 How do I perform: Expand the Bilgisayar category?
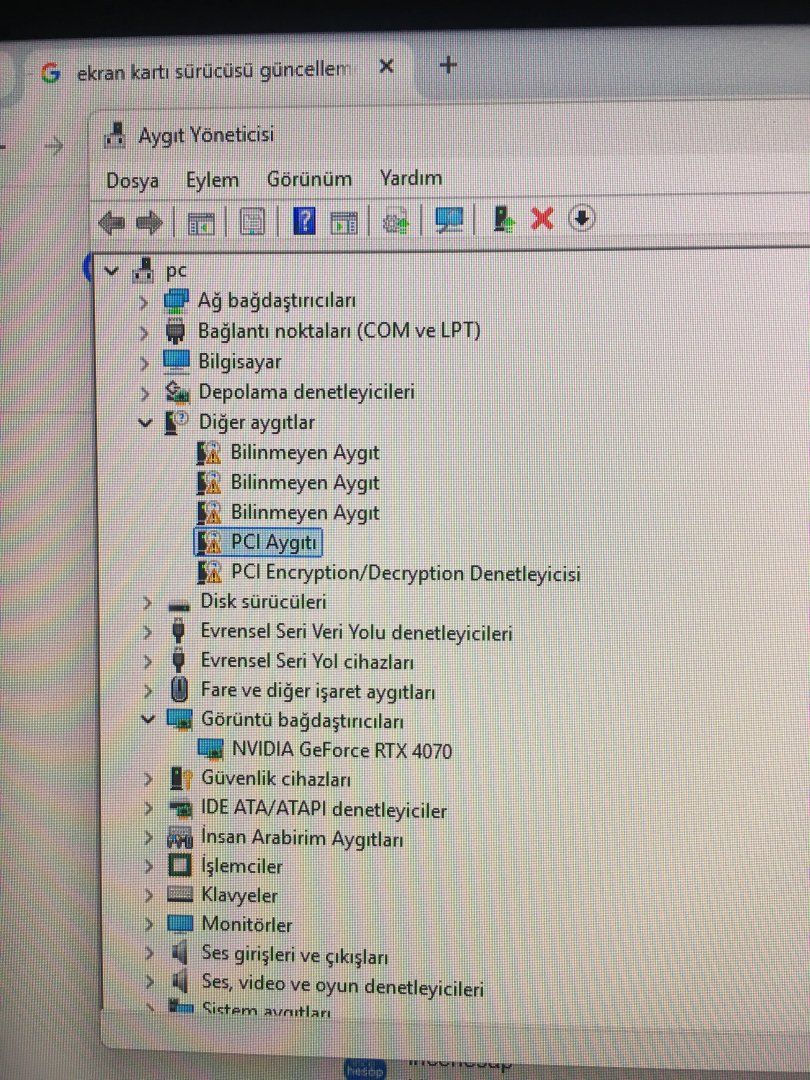[144, 363]
